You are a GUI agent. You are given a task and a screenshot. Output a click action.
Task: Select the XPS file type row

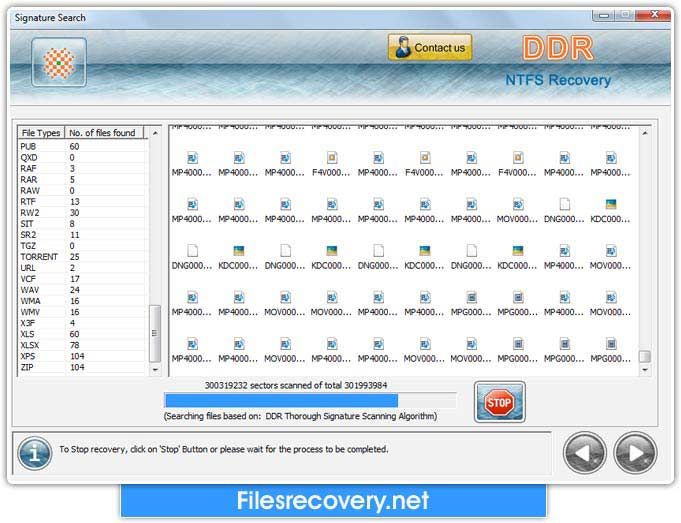click(82, 356)
